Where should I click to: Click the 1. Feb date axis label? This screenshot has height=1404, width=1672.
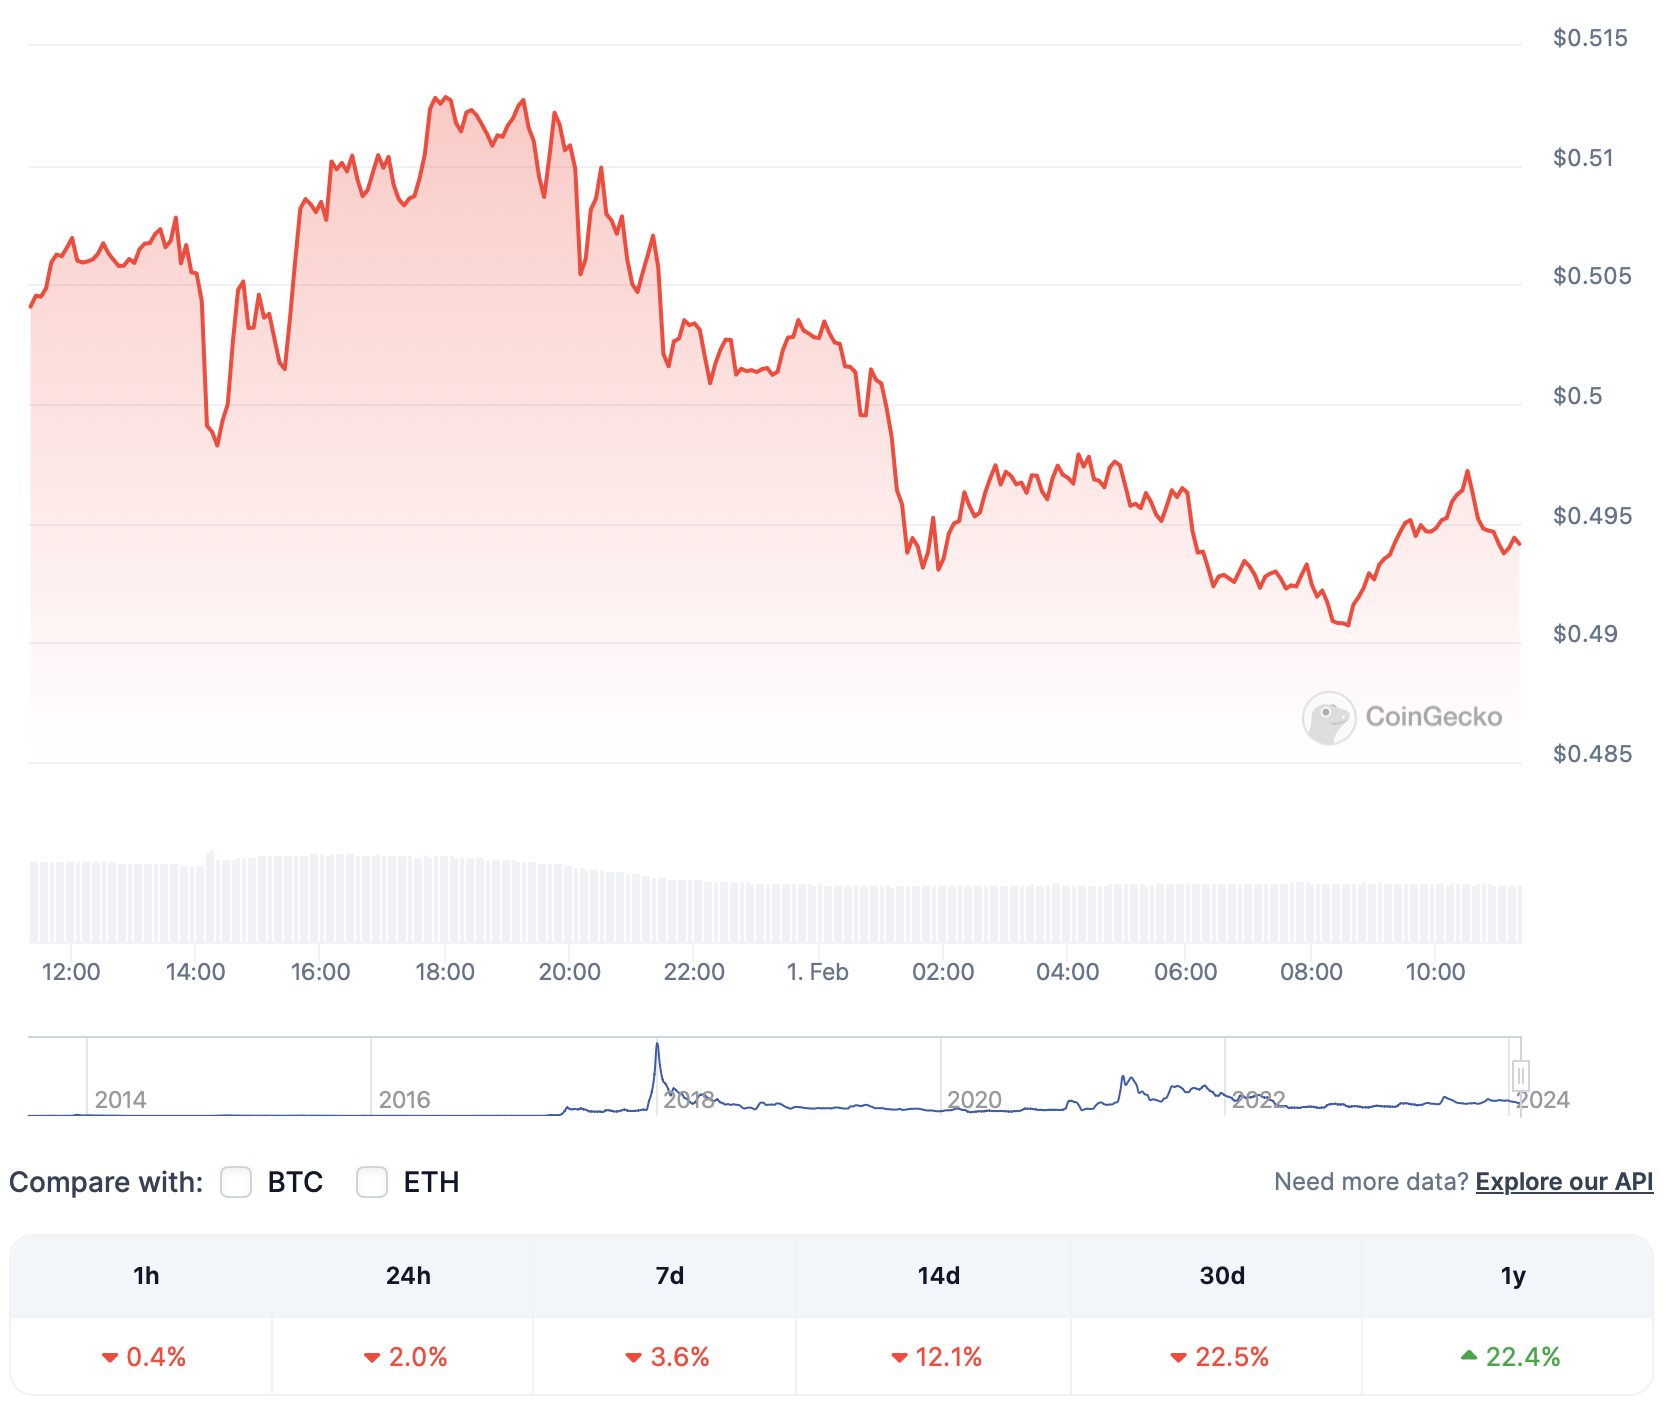[x=817, y=971]
